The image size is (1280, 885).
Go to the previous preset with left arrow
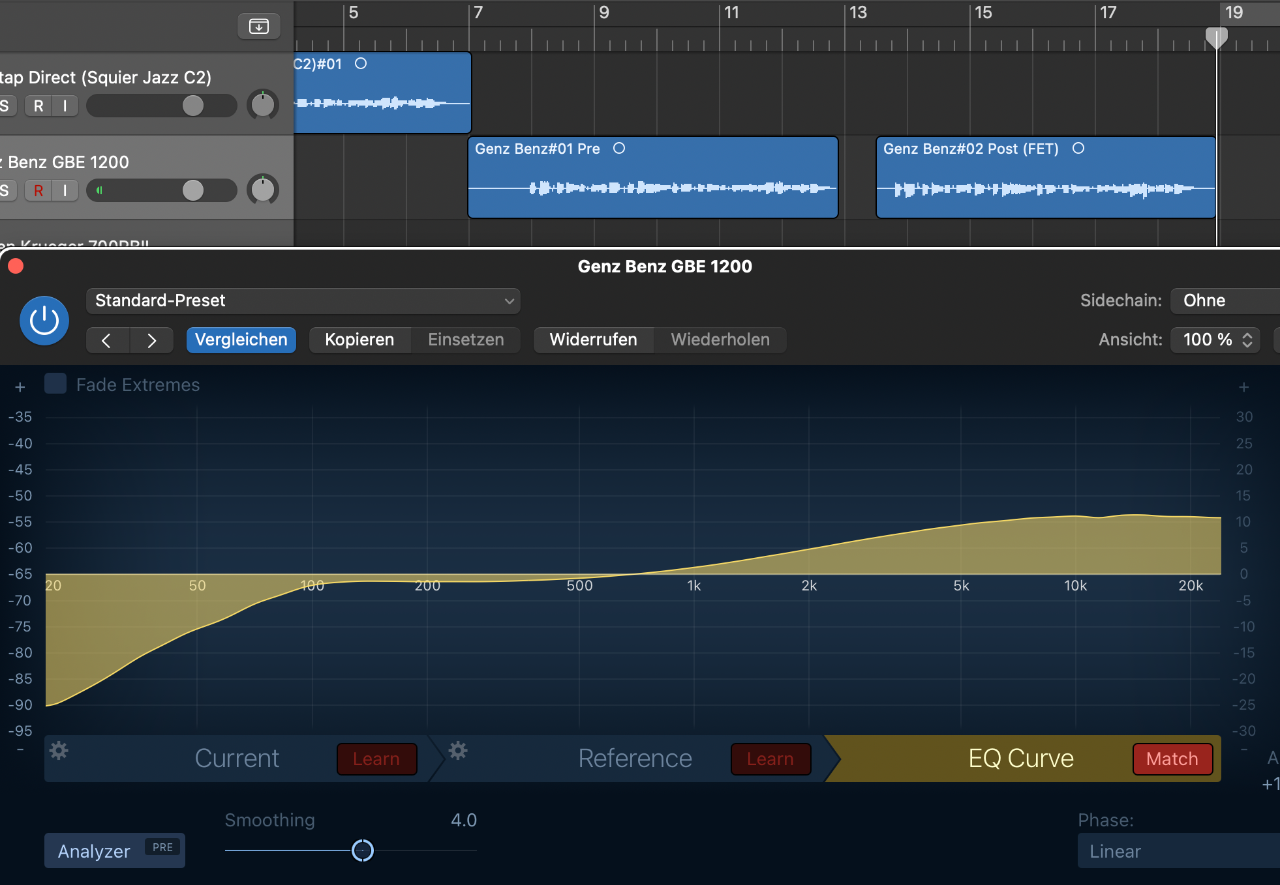[x=107, y=340]
